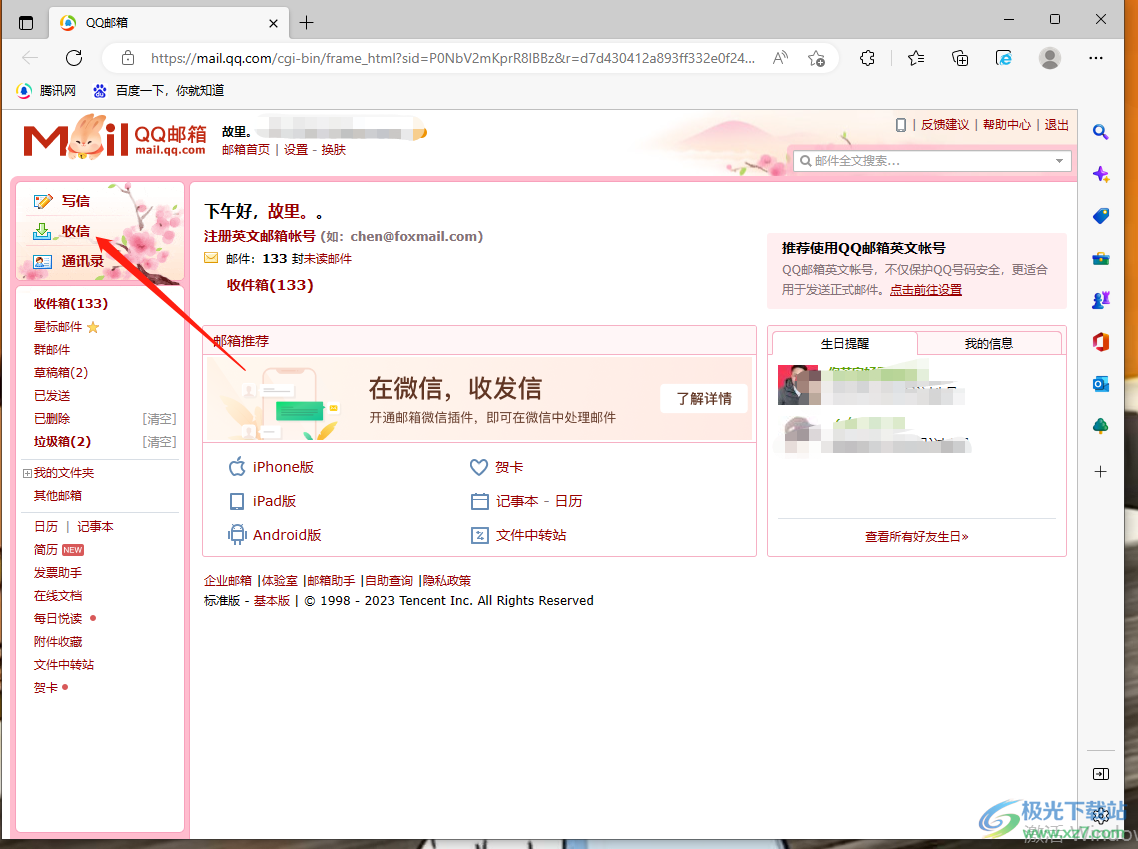Click the read aloud icon in address bar
This screenshot has width=1138, height=849.
point(780,58)
